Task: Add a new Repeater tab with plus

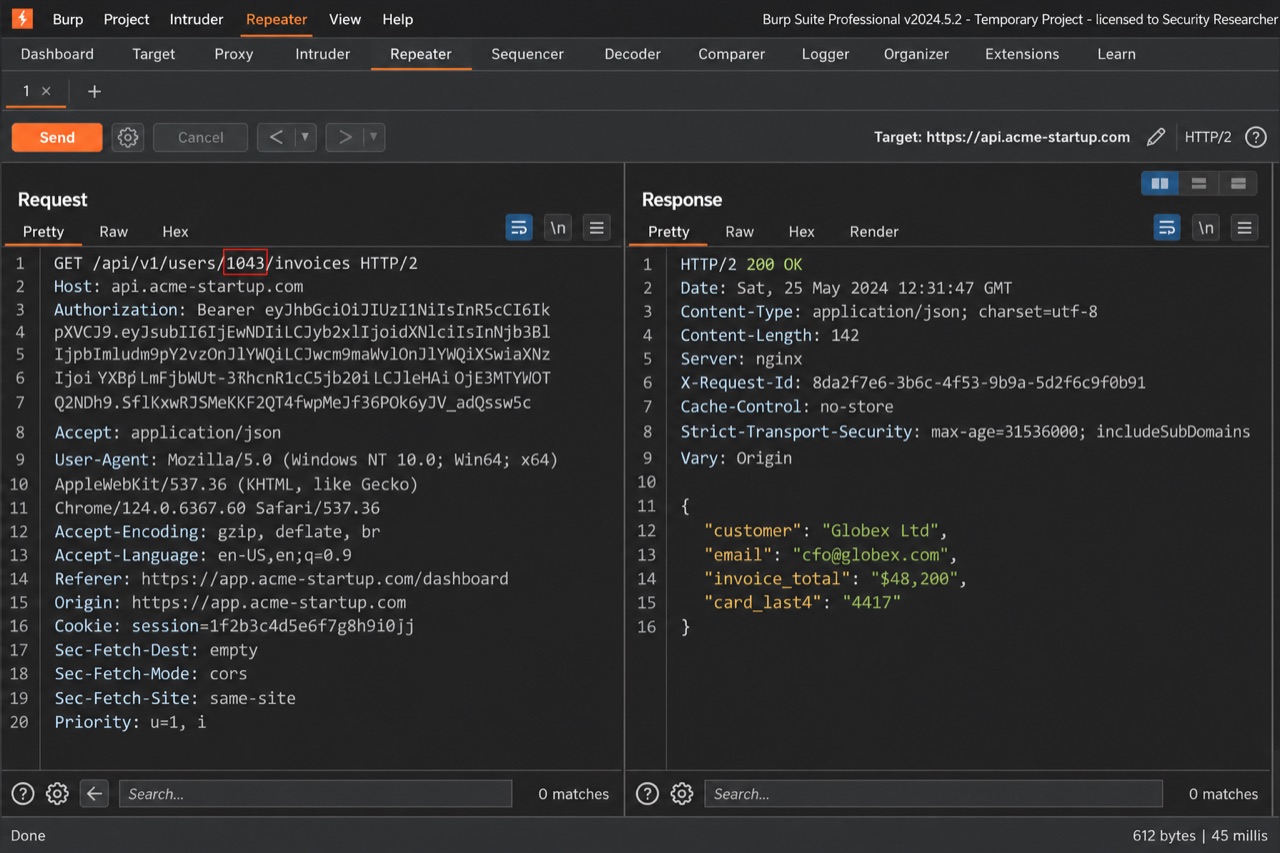Action: (x=94, y=91)
